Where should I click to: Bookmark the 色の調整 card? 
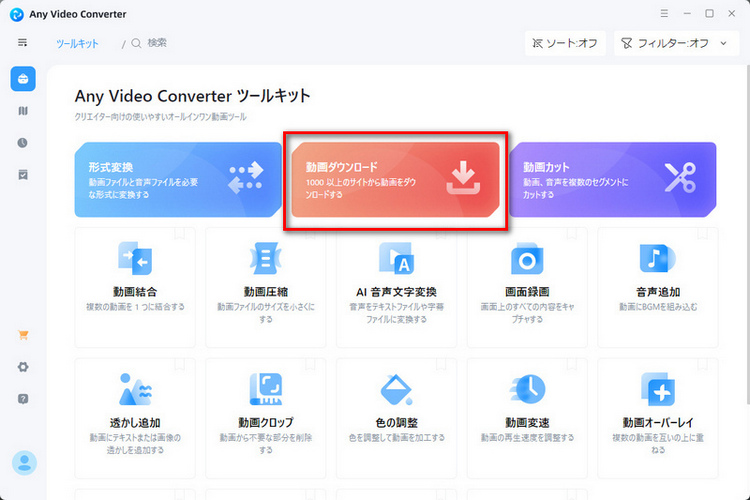441,365
